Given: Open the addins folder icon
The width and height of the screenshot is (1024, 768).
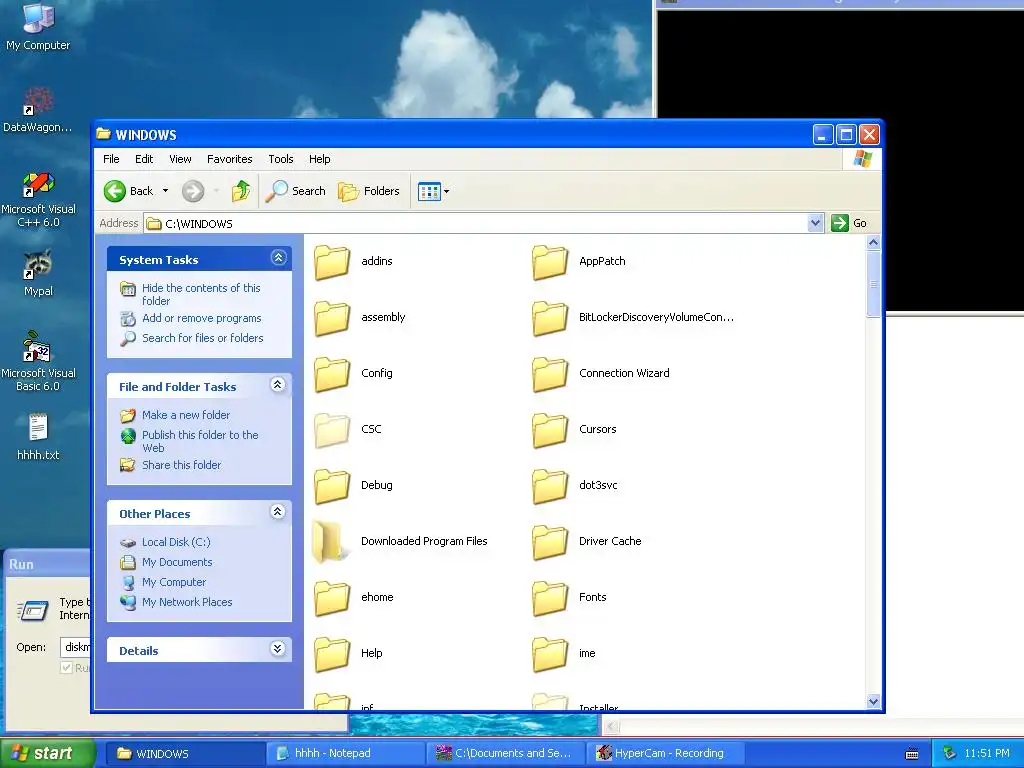Looking at the screenshot, I should [x=332, y=262].
